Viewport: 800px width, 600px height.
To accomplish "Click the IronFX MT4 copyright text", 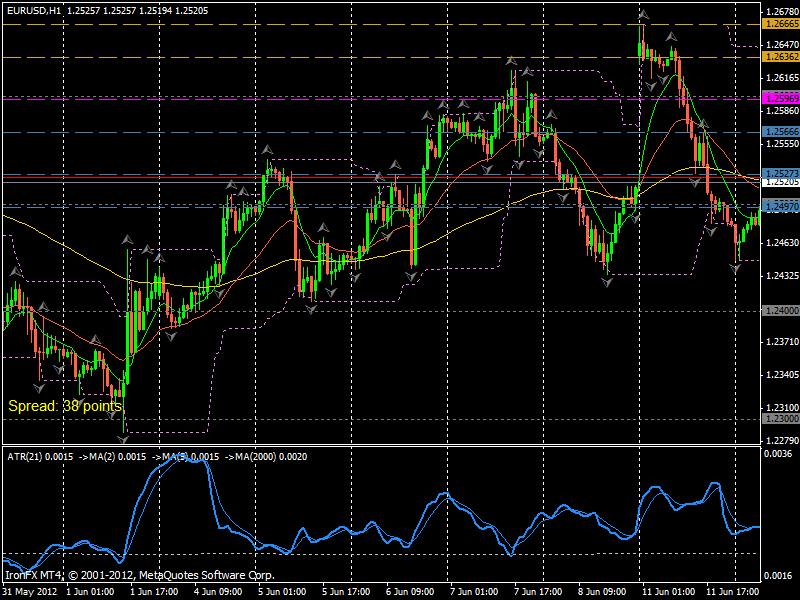I will point(139,575).
